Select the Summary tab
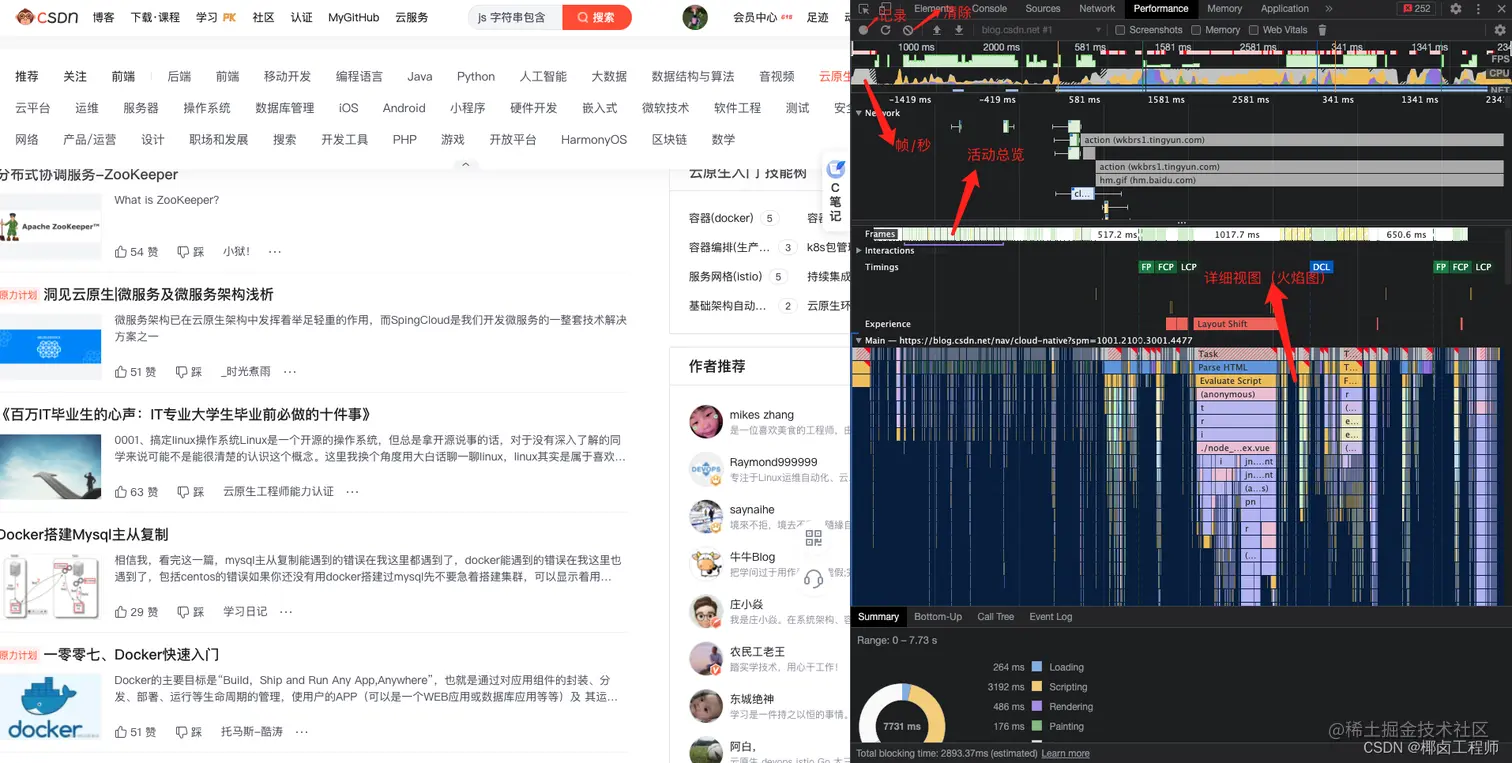The image size is (1512, 763). point(878,617)
